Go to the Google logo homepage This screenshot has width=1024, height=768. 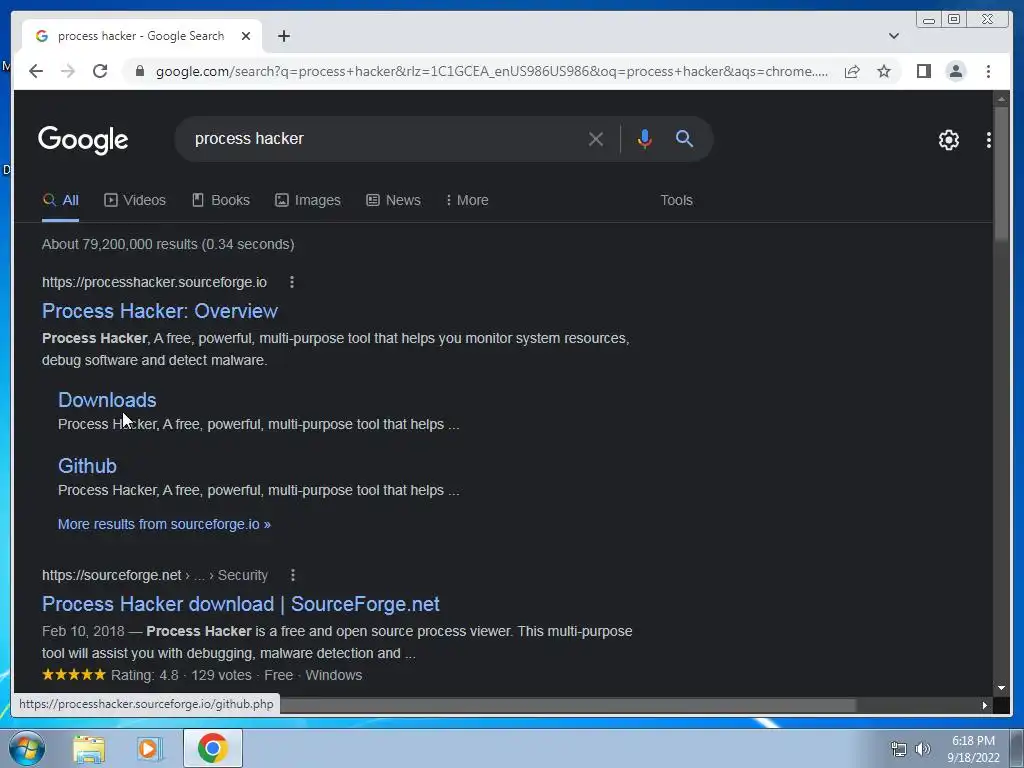point(83,140)
